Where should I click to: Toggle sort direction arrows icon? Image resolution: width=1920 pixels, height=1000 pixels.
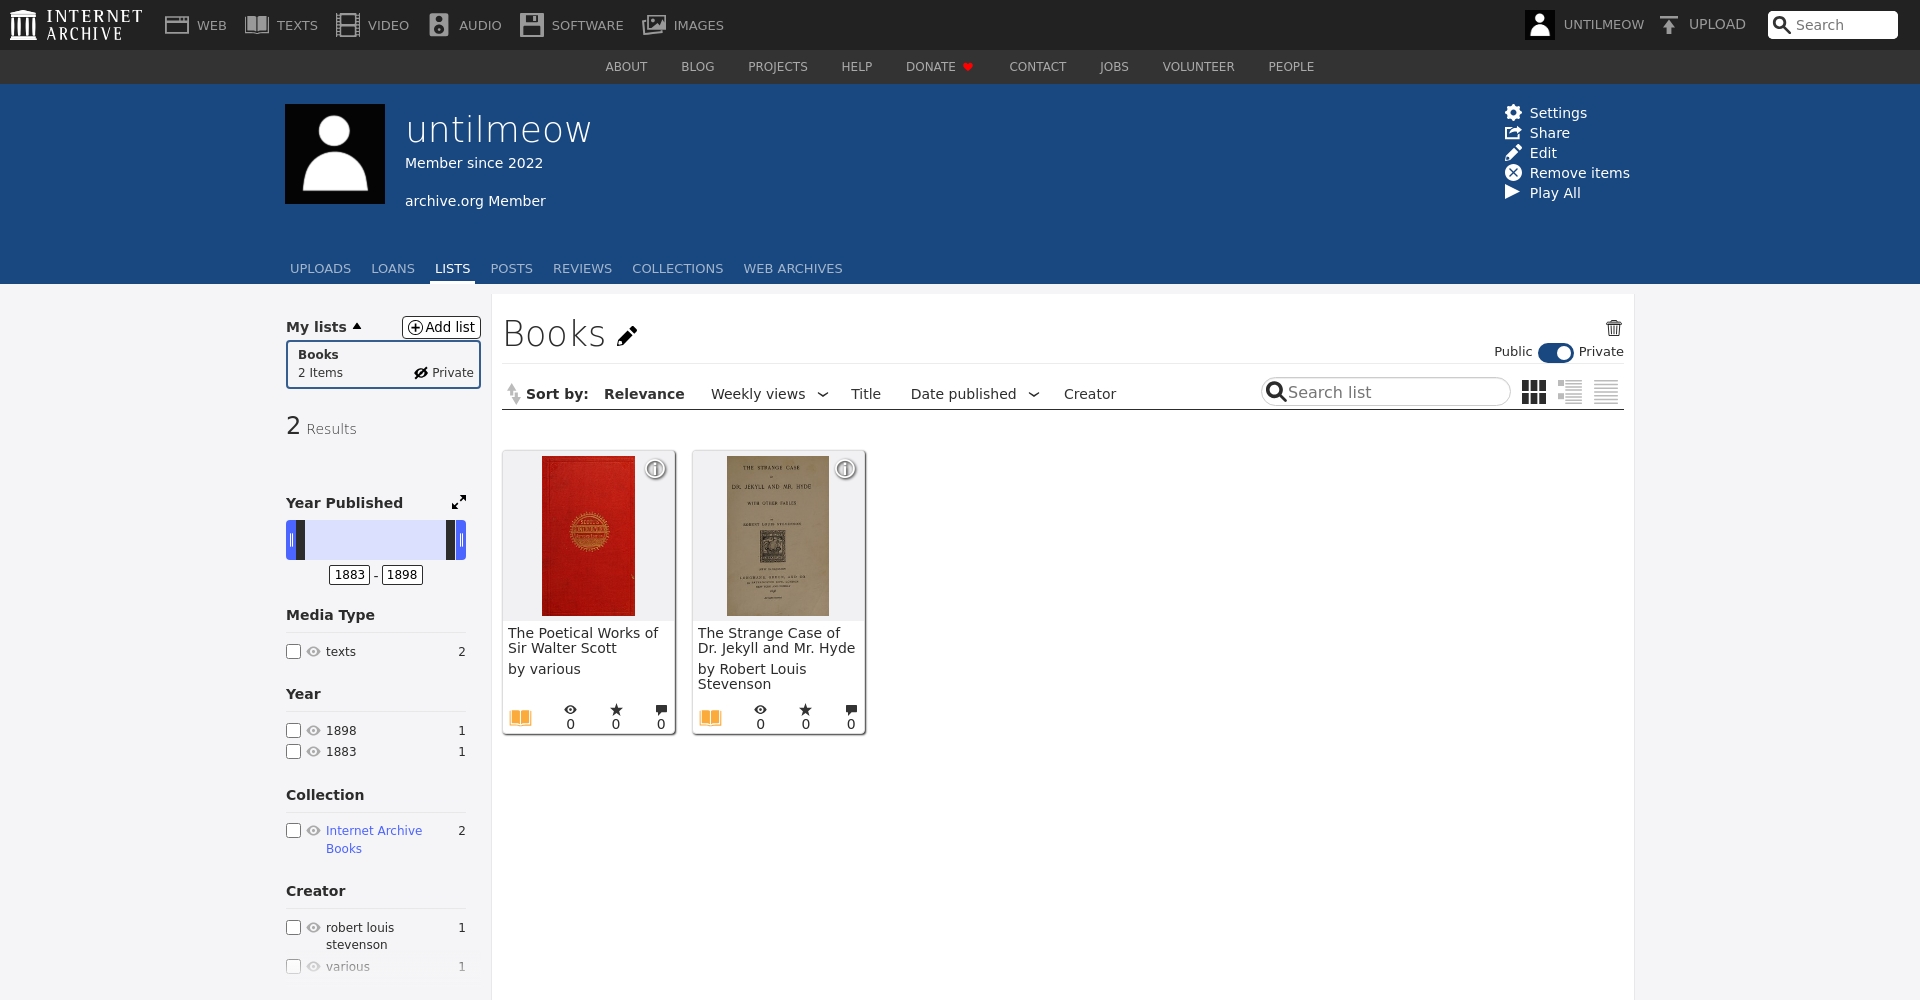[513, 394]
